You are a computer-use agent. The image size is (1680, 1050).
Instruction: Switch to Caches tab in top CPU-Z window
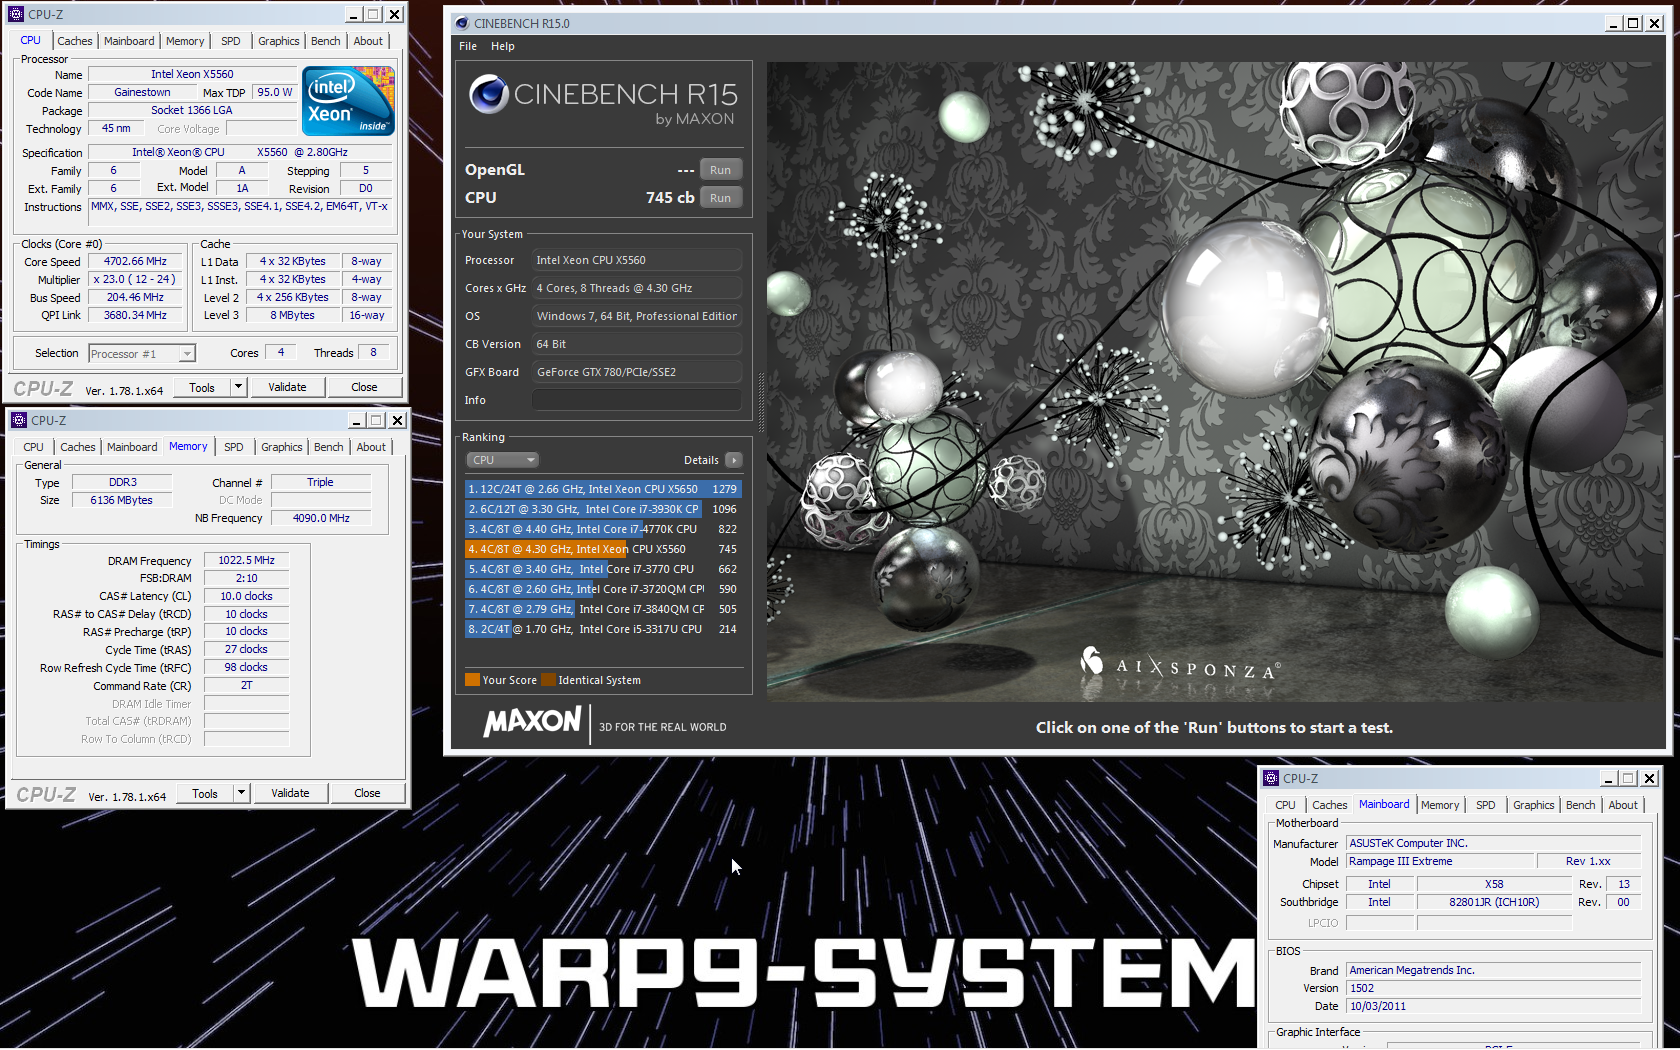[x=75, y=41]
